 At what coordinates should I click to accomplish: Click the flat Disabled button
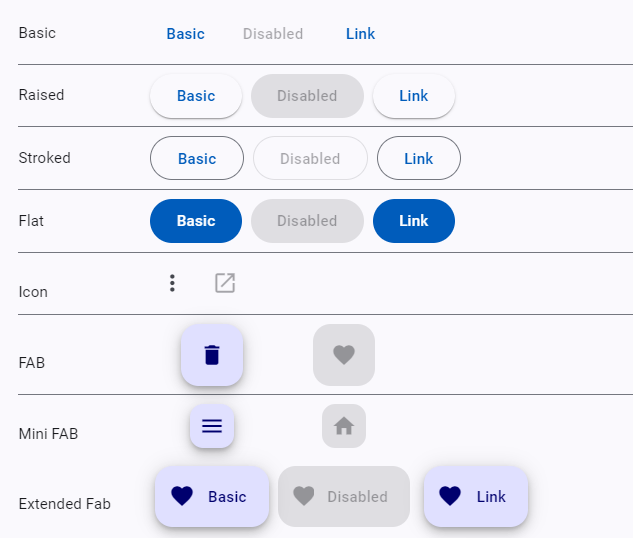pos(307,221)
